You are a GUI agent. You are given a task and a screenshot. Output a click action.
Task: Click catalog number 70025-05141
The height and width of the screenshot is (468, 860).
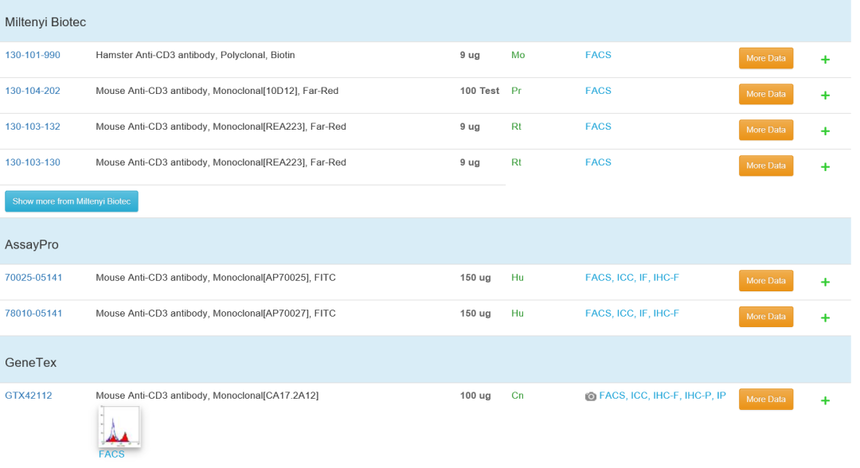click(x=33, y=278)
